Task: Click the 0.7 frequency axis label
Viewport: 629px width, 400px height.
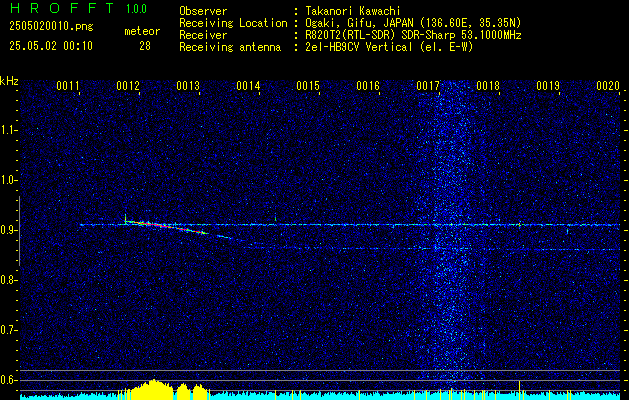Action: [8, 330]
